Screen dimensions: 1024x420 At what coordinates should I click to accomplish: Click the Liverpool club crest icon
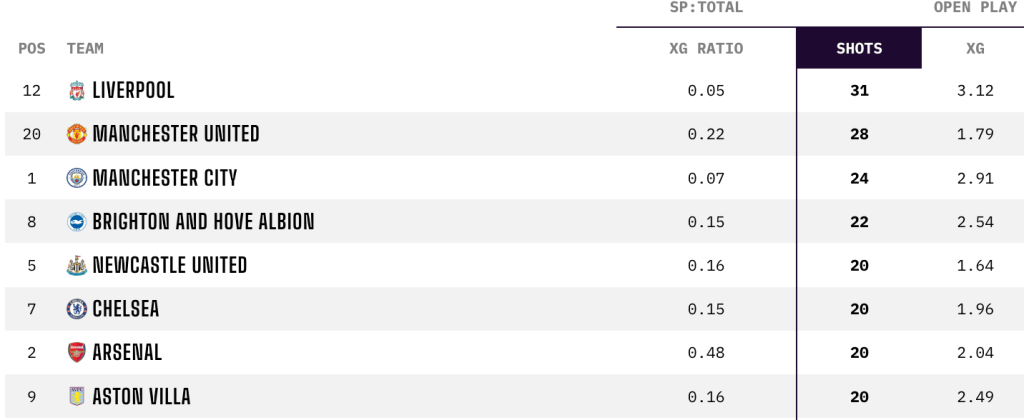point(76,91)
